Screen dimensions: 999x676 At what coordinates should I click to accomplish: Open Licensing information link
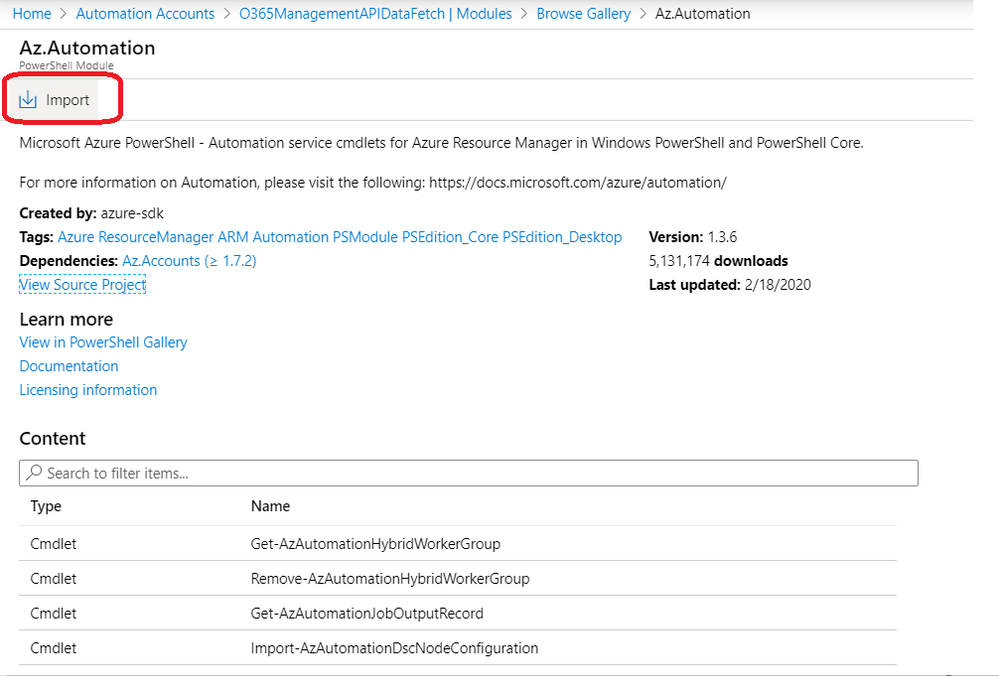tap(88, 390)
